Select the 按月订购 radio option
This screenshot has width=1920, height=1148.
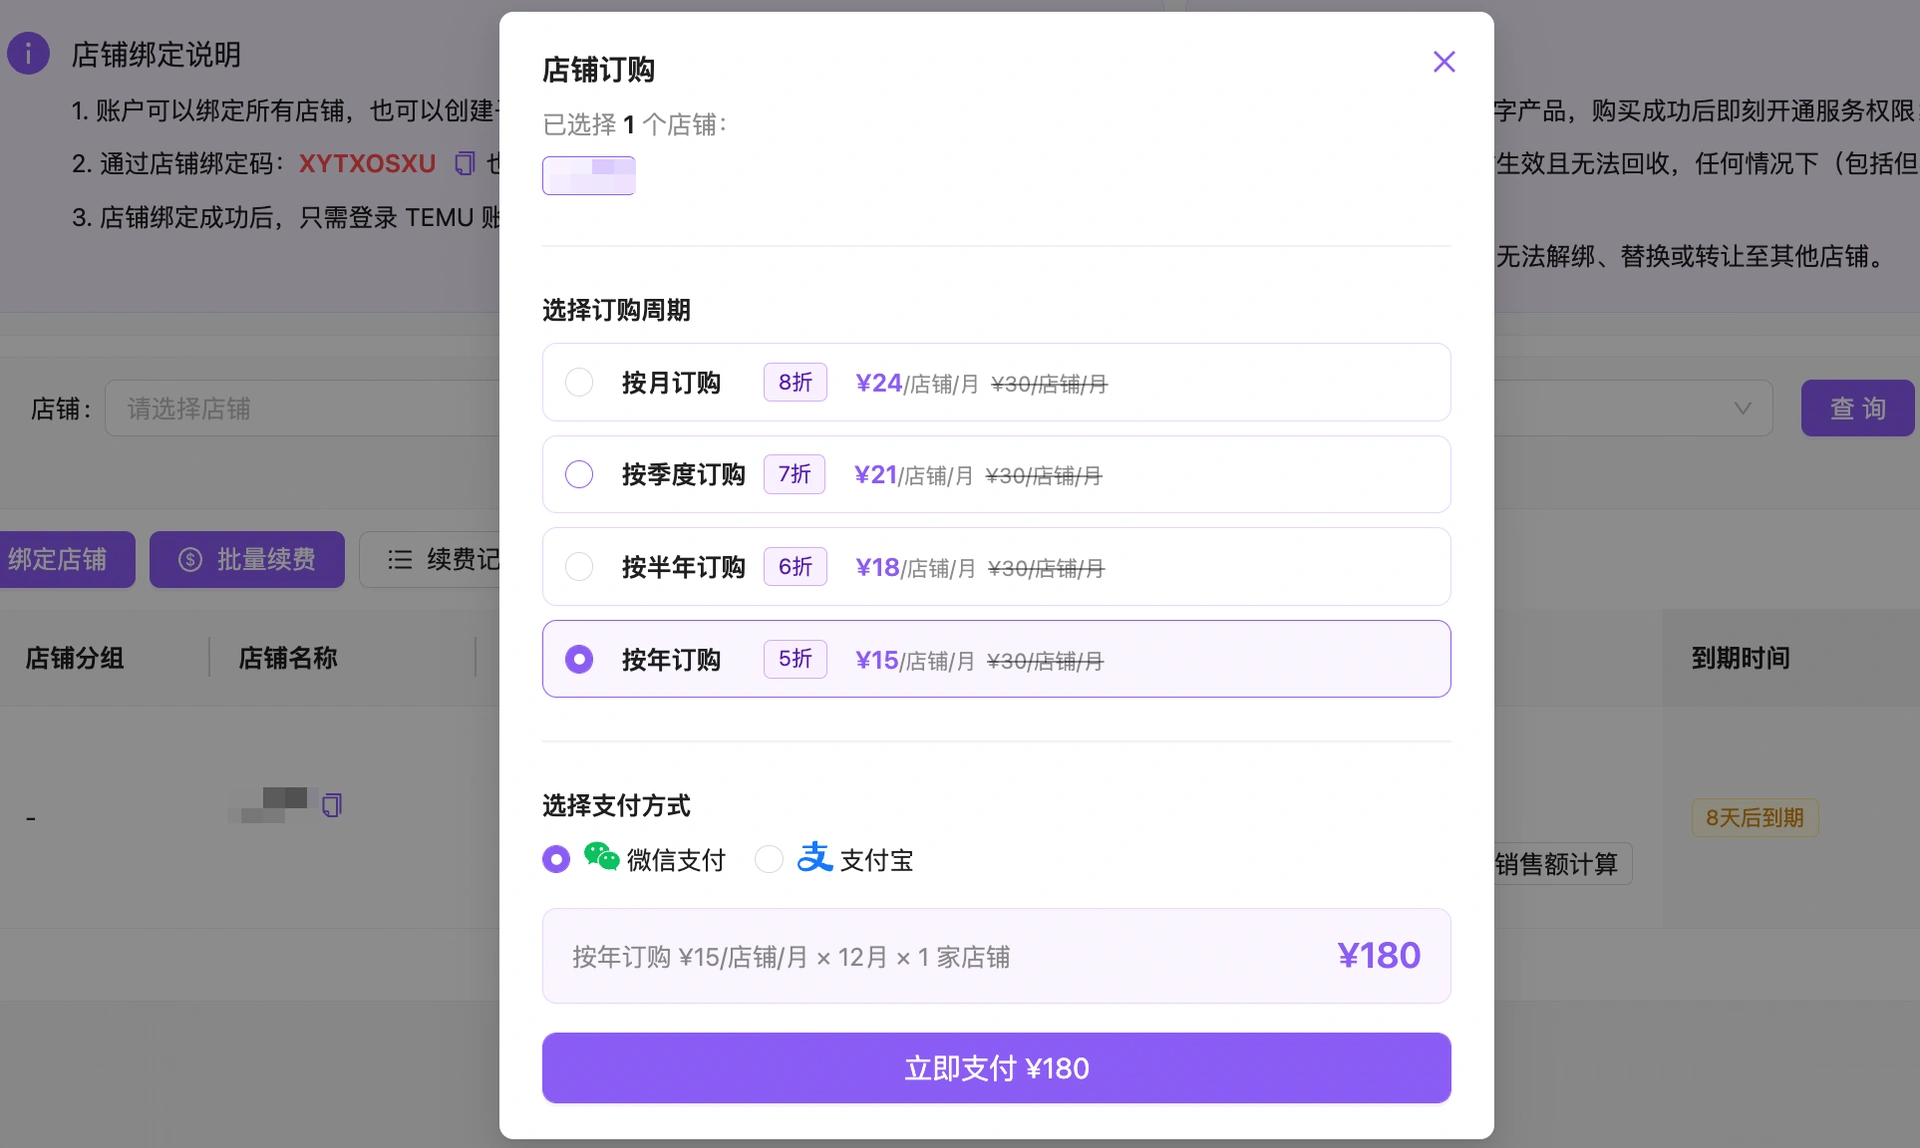pos(579,382)
